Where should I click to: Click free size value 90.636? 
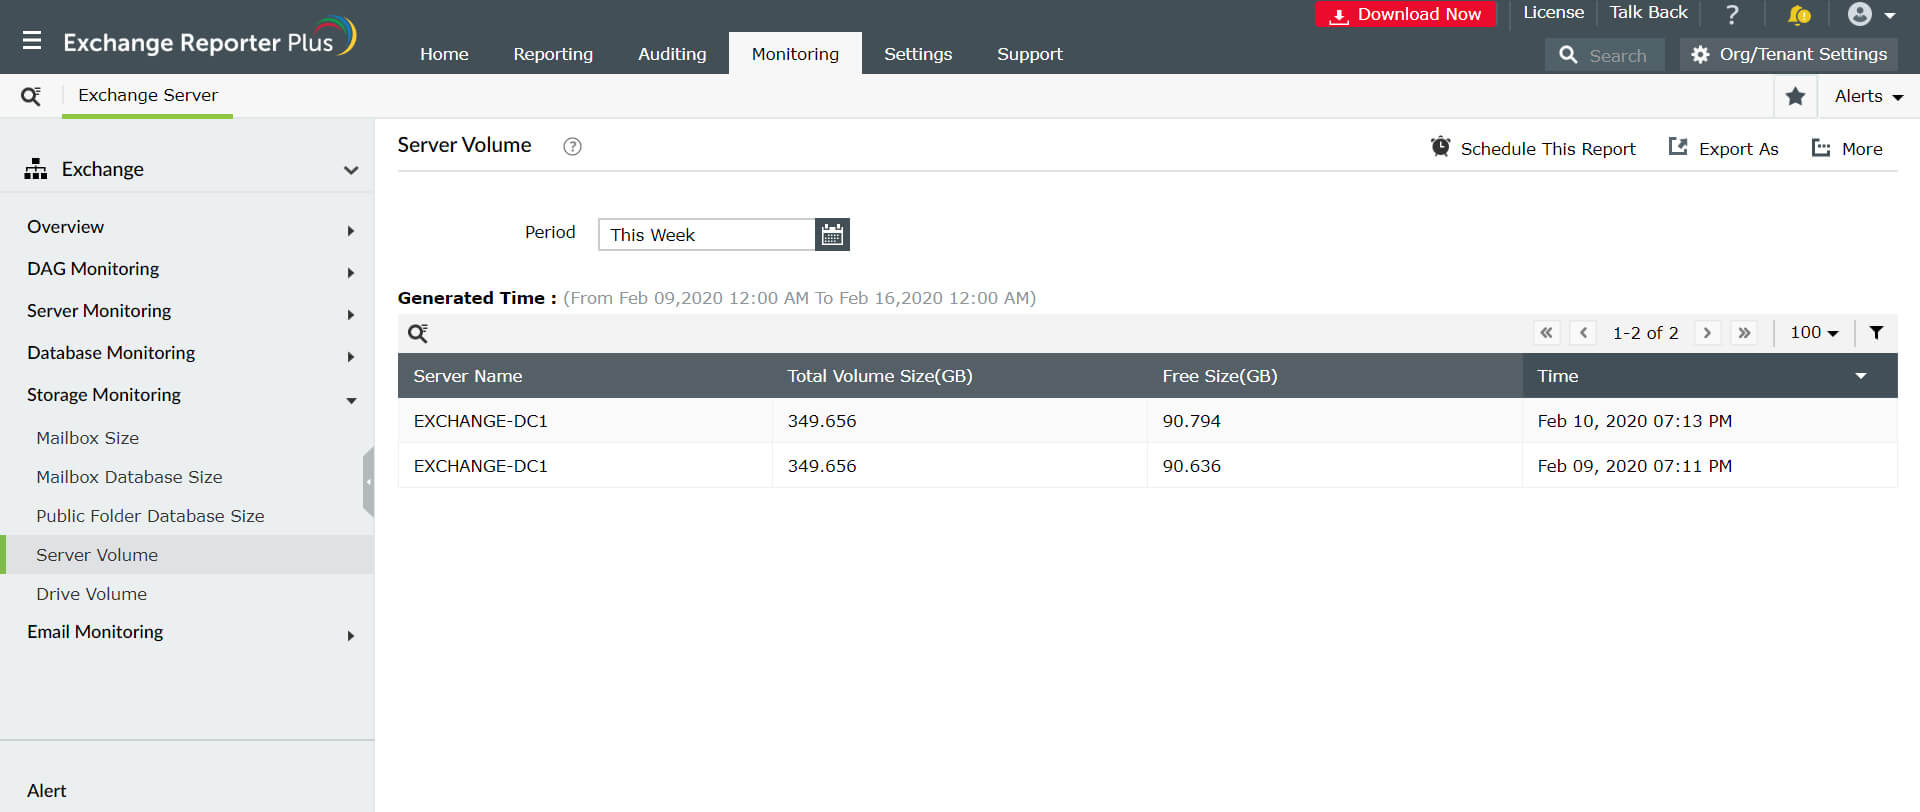1191,466
